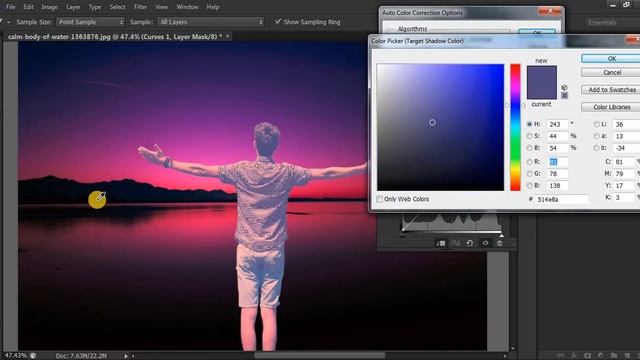
Task: Click the new group folder icon
Action: pos(614,356)
